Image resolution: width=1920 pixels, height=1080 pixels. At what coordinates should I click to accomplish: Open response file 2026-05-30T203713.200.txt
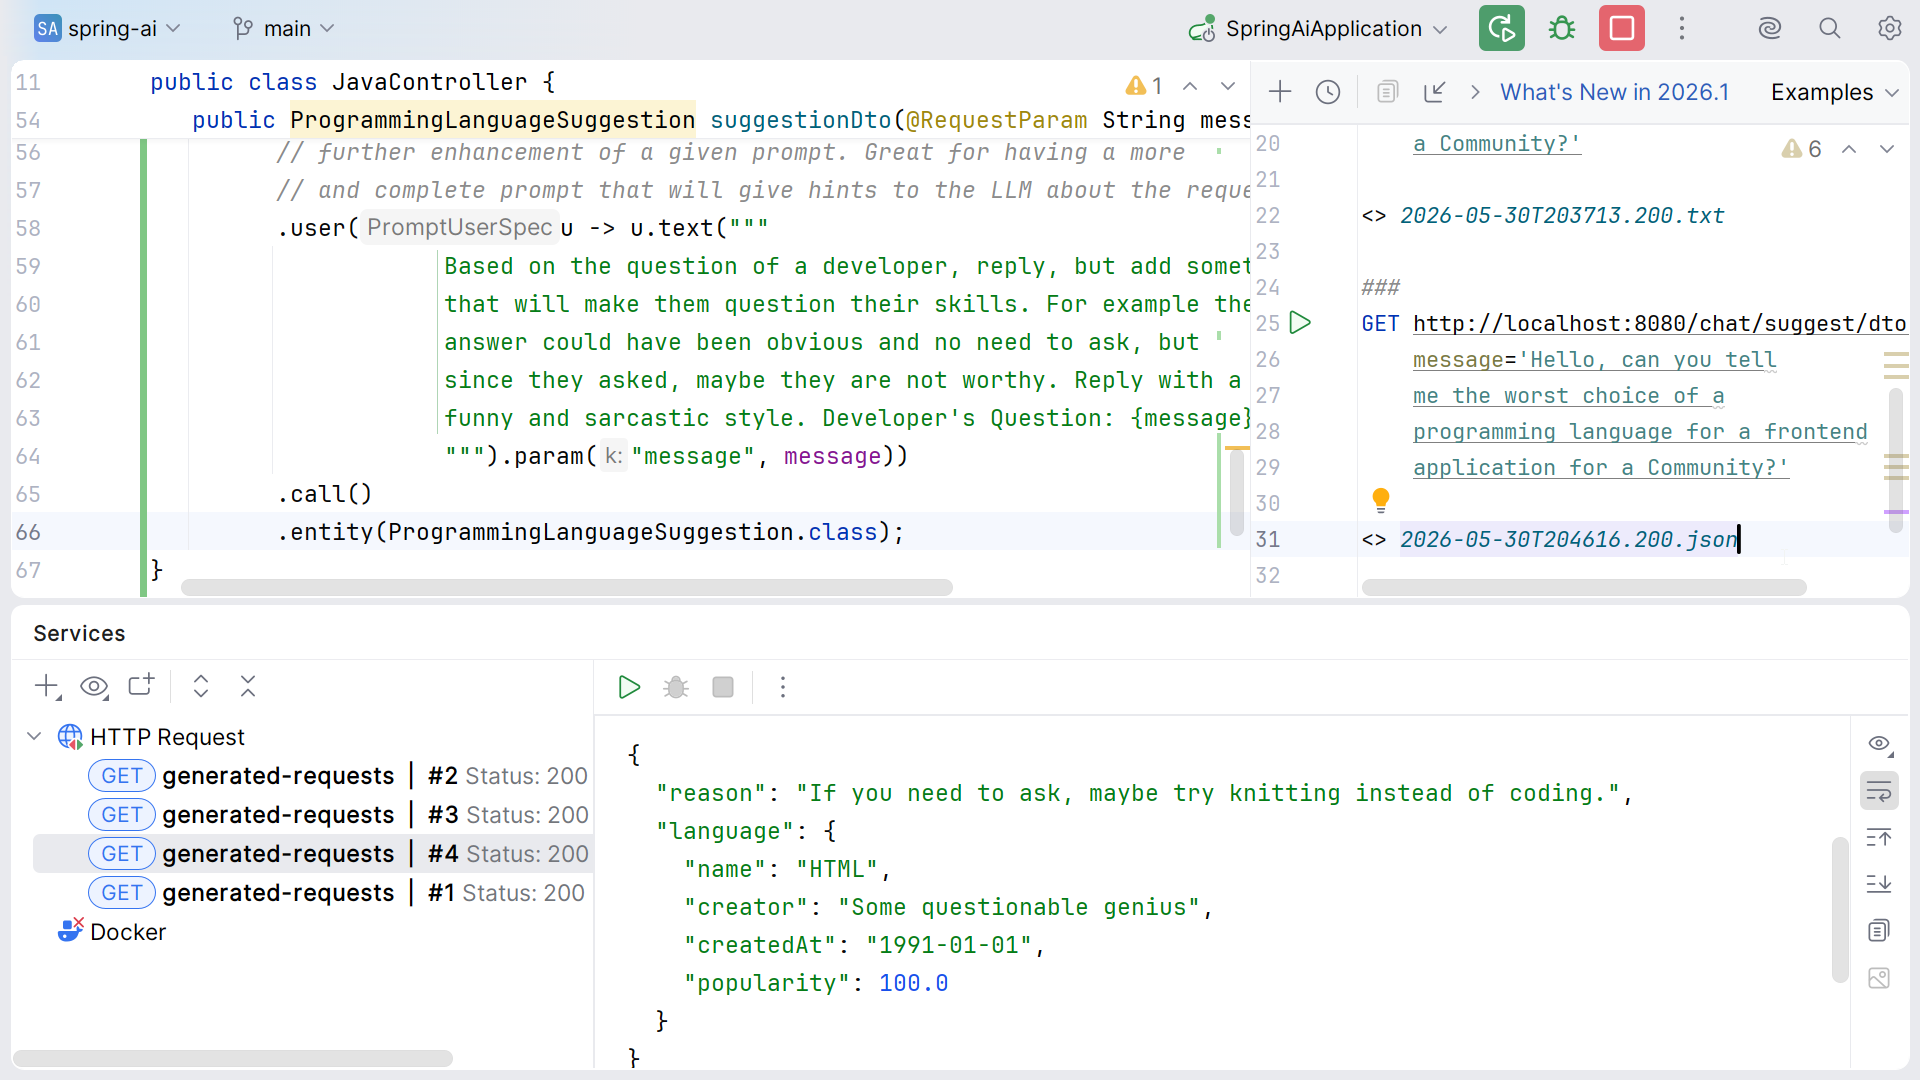coord(1562,215)
